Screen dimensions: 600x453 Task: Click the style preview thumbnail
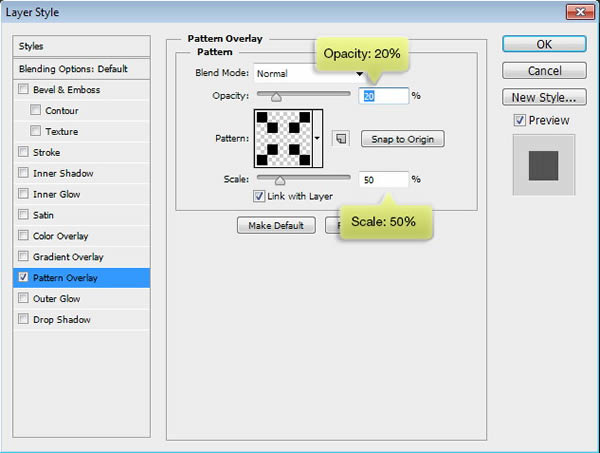tap(543, 165)
